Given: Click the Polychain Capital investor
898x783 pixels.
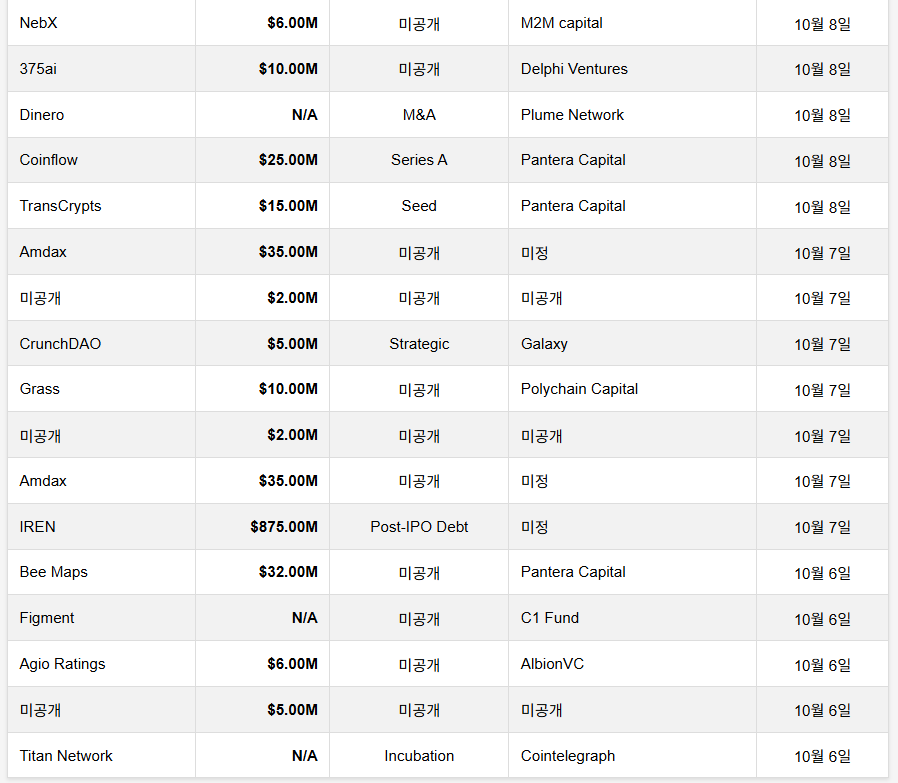Looking at the screenshot, I should click(x=579, y=389).
